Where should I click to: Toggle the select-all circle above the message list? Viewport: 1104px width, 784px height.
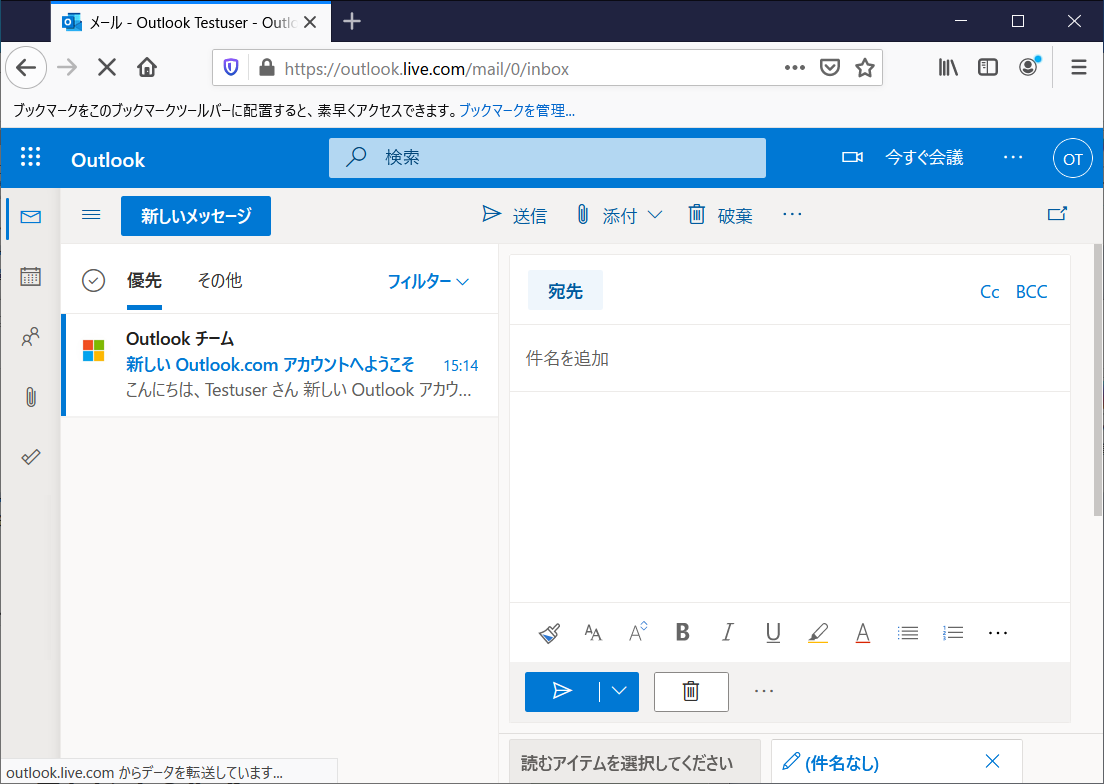pos(93,281)
